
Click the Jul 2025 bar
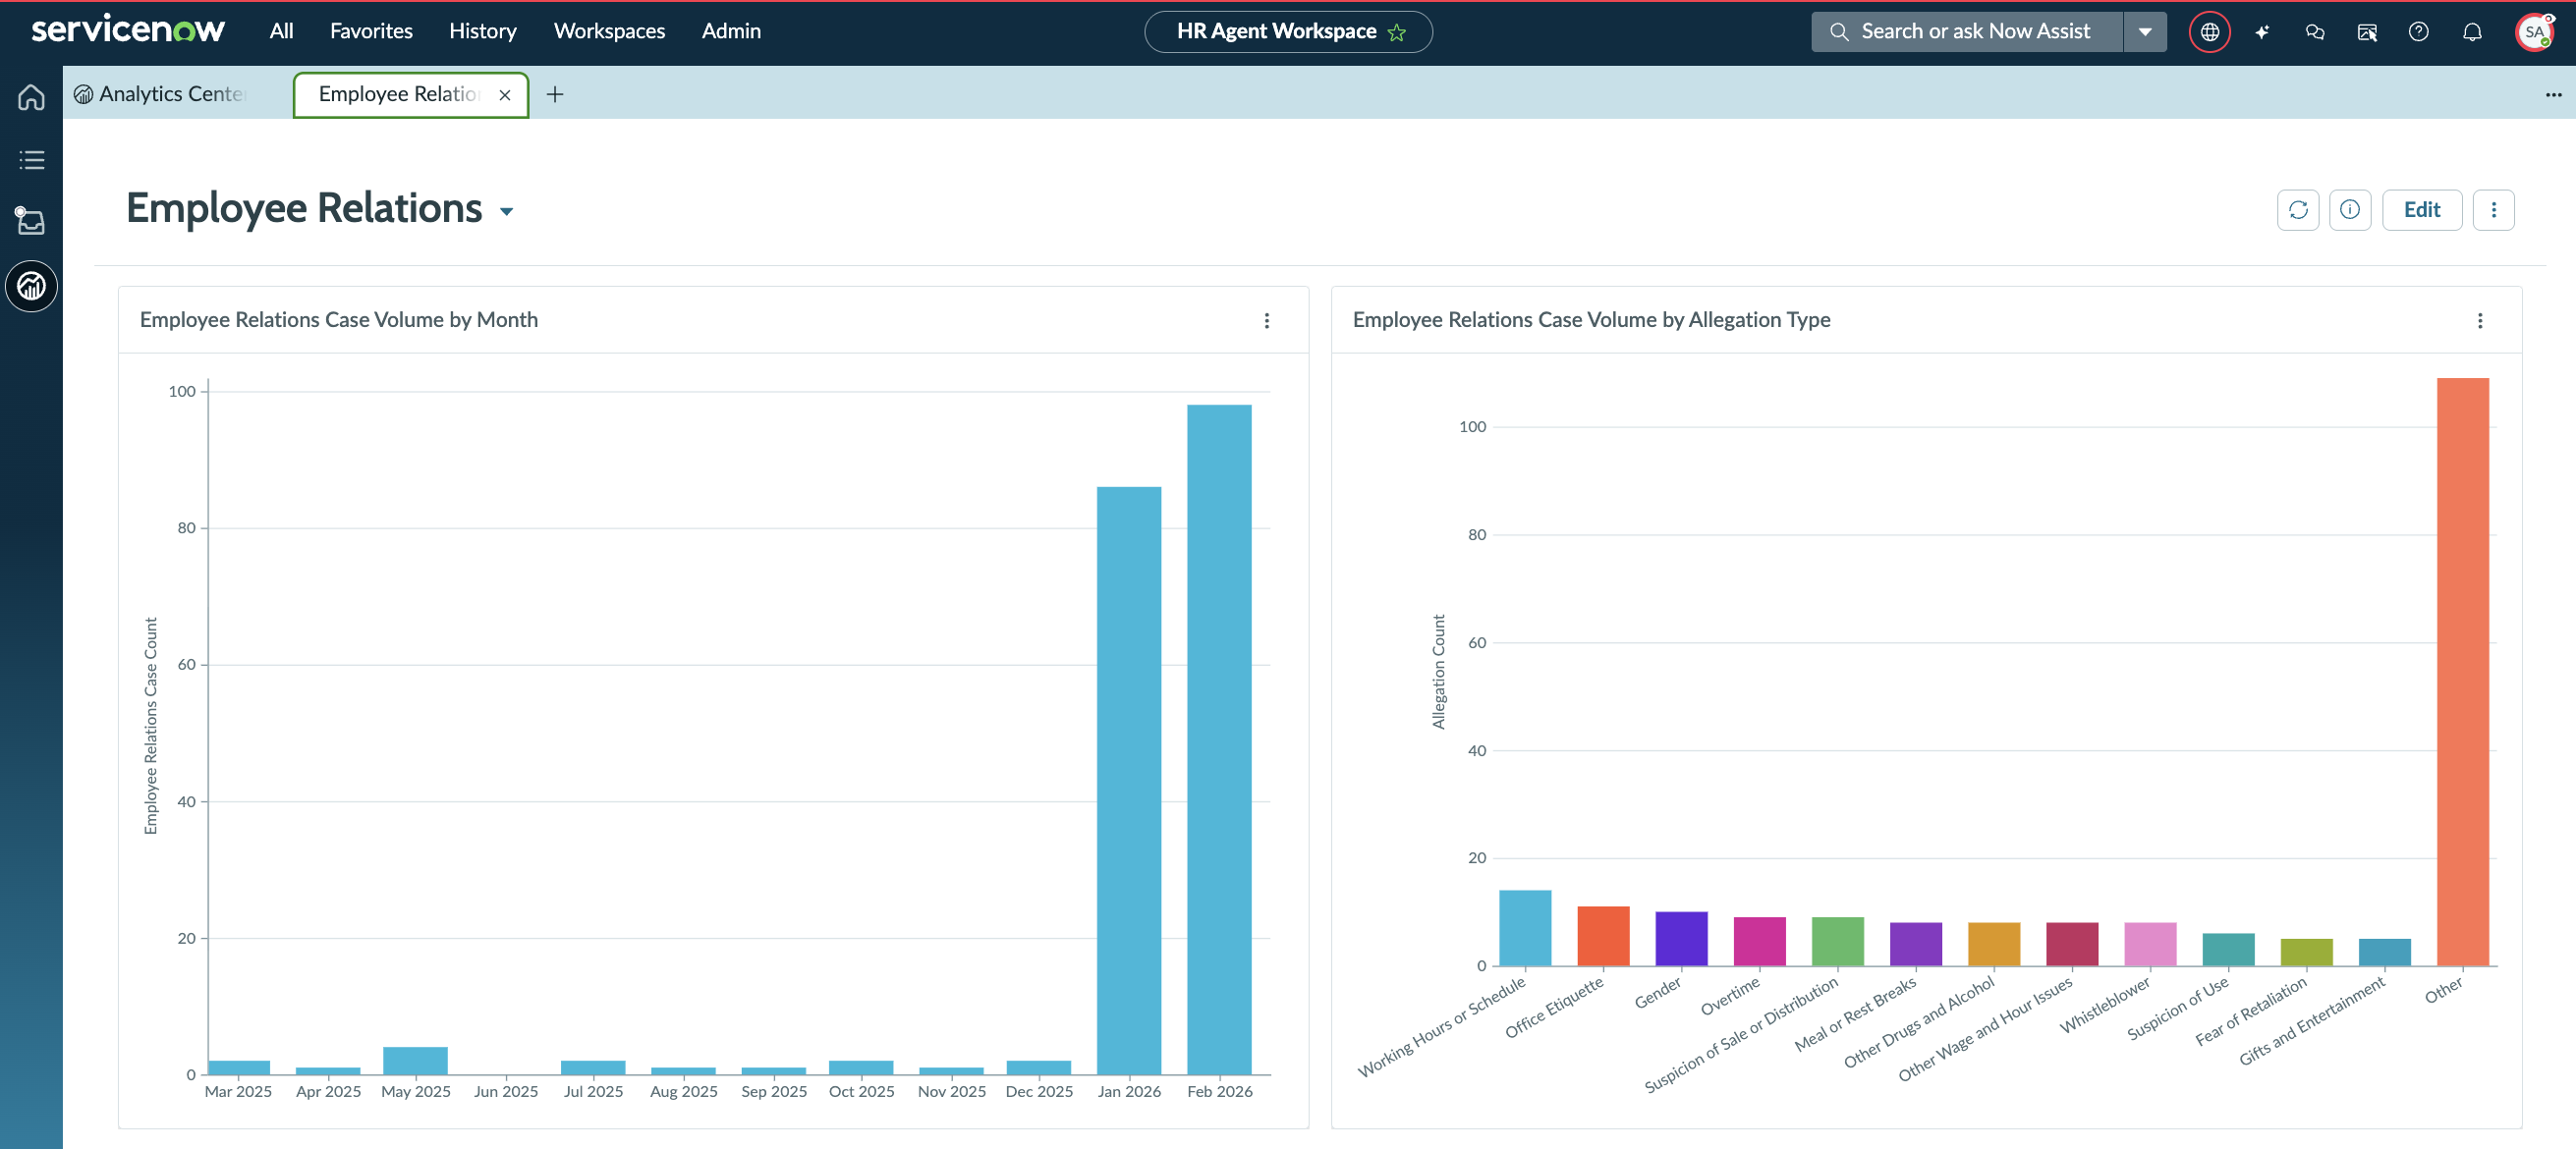pos(592,1067)
